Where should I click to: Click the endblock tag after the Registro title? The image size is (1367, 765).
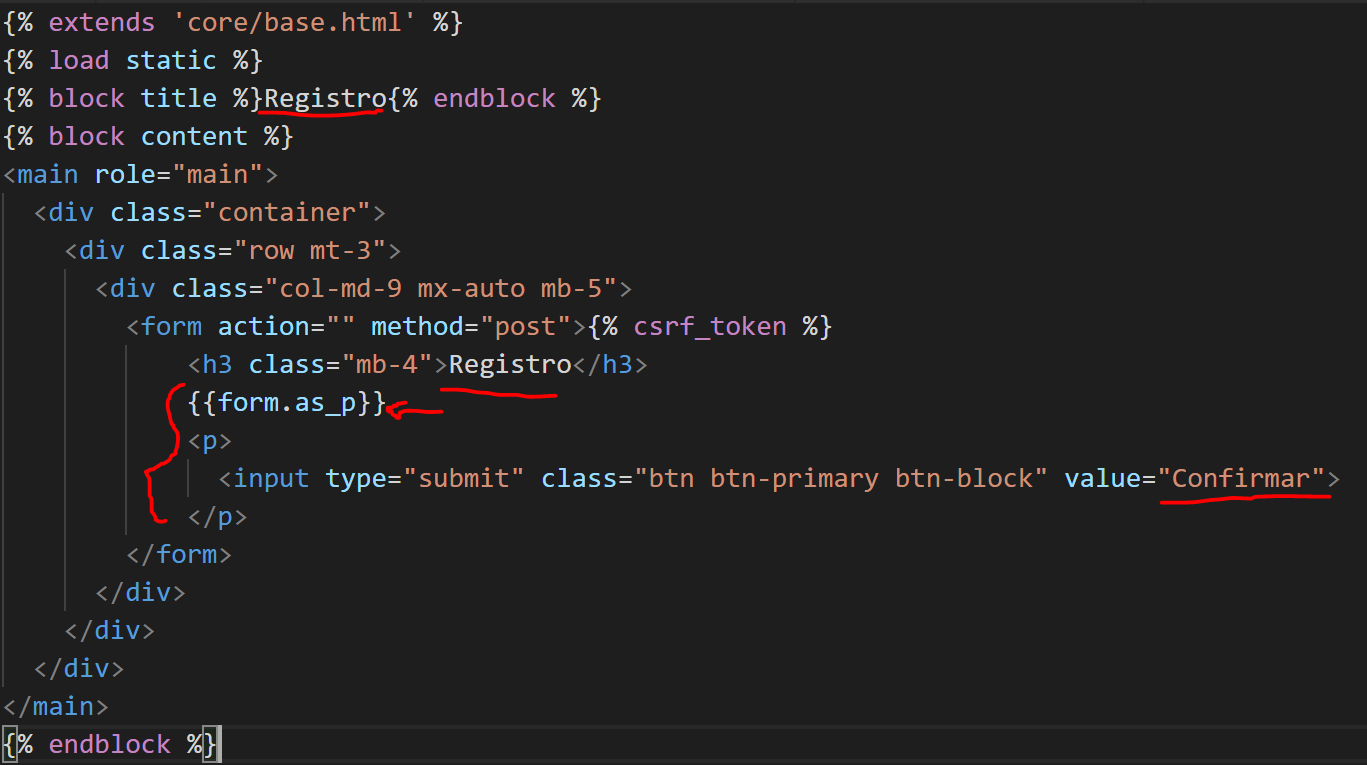point(494,98)
